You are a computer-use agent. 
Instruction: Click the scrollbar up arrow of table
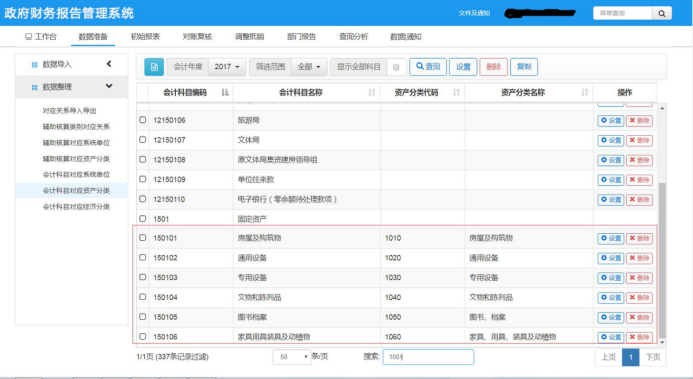tap(662, 108)
